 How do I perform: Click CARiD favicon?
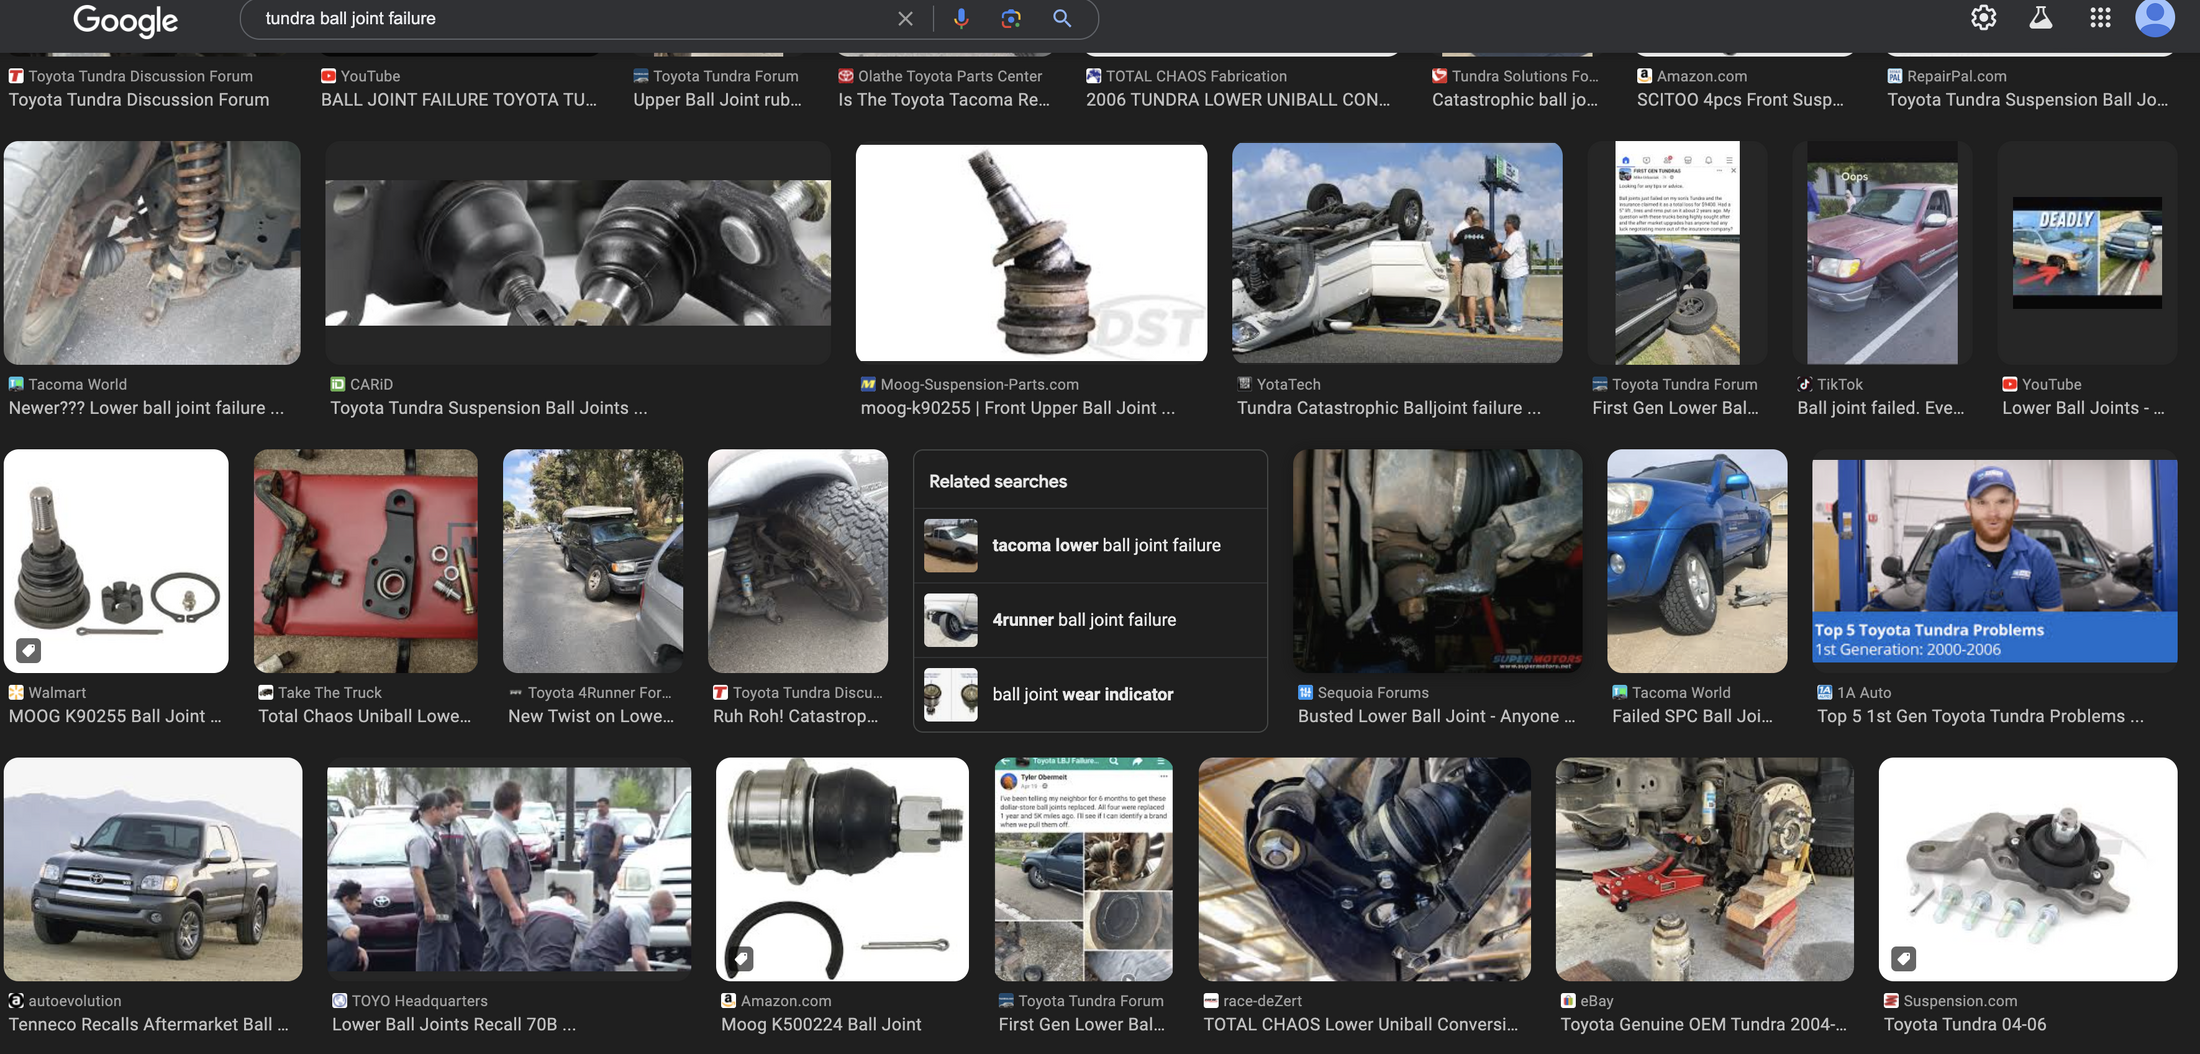point(338,384)
